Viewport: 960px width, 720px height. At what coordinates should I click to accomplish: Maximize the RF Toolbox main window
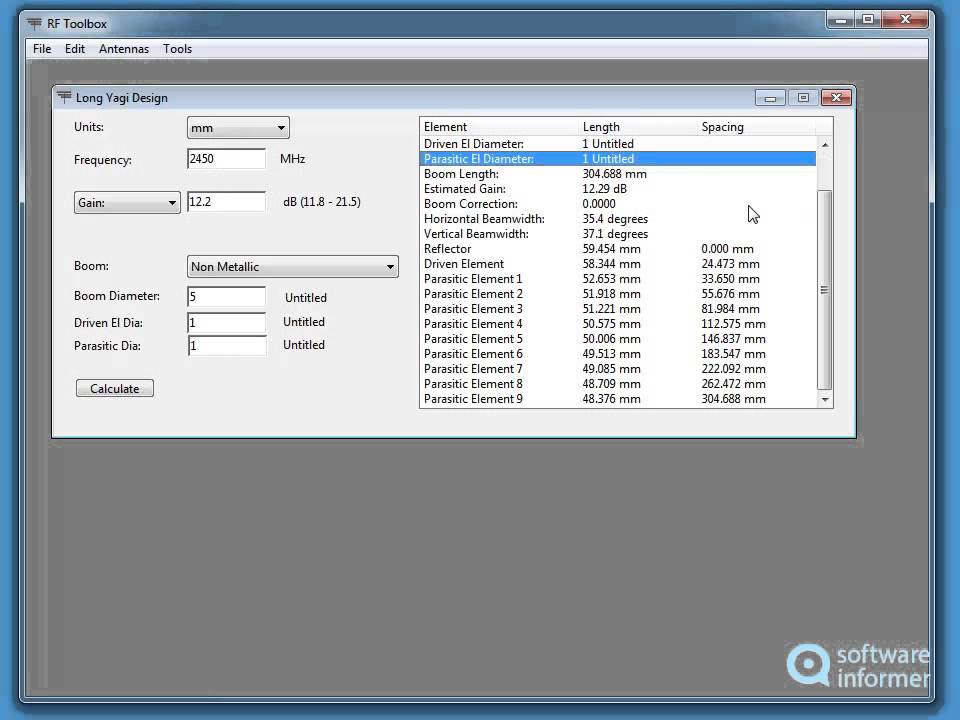(868, 20)
